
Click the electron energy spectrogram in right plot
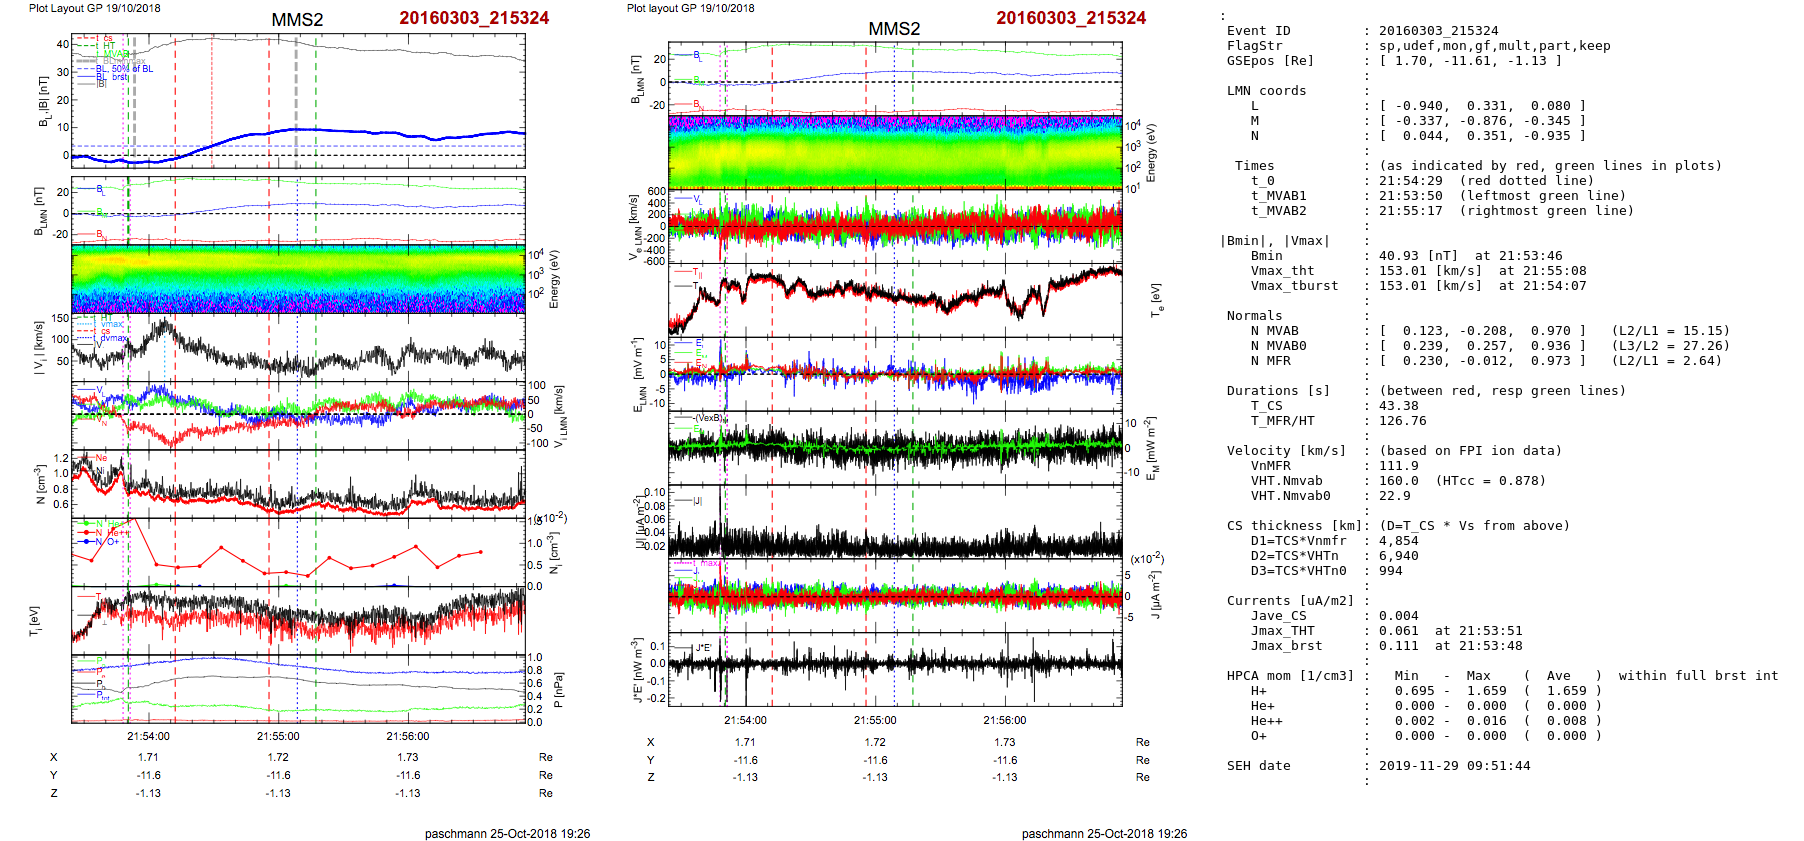[x=894, y=151]
